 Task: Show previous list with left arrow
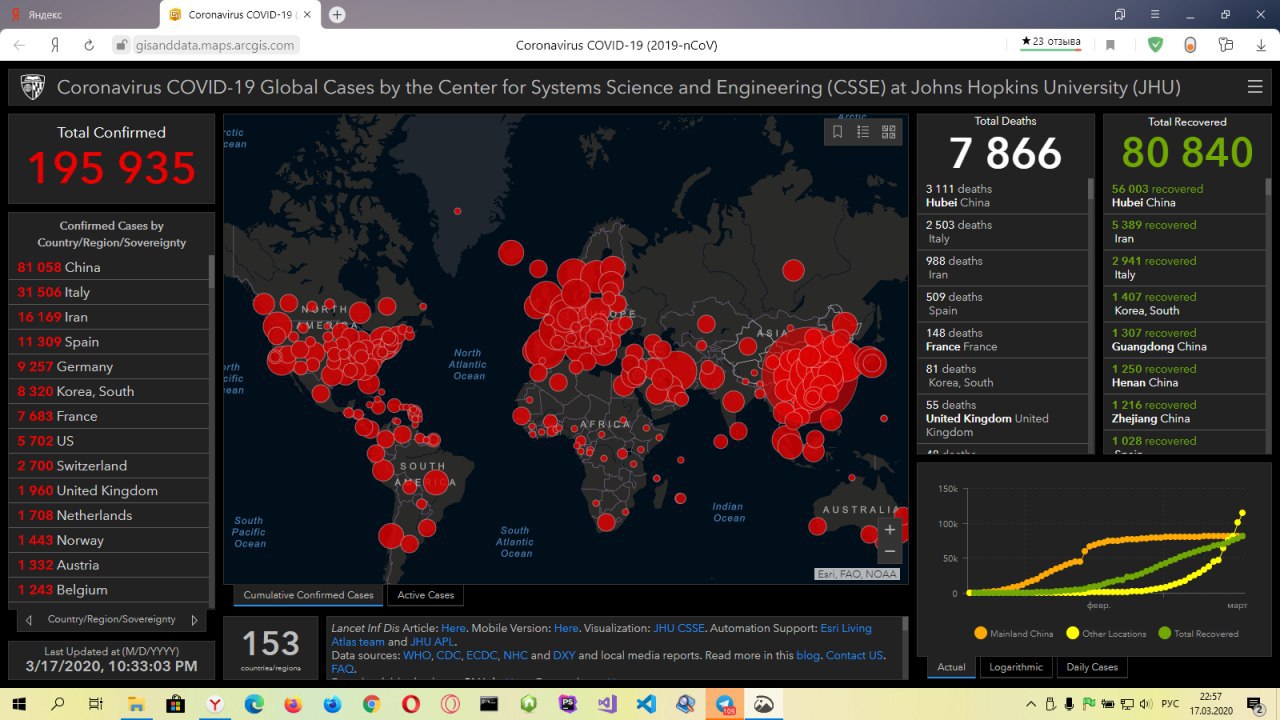[x=29, y=620]
